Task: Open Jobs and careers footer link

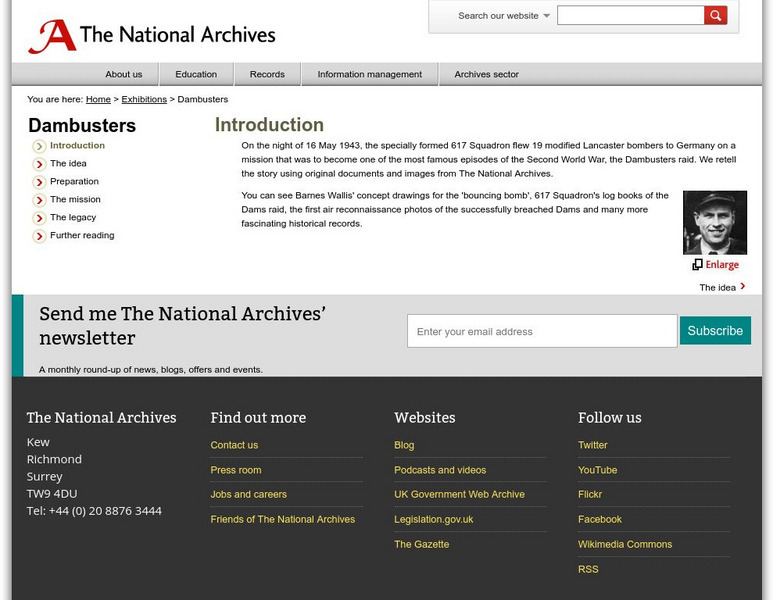Action: (x=248, y=494)
